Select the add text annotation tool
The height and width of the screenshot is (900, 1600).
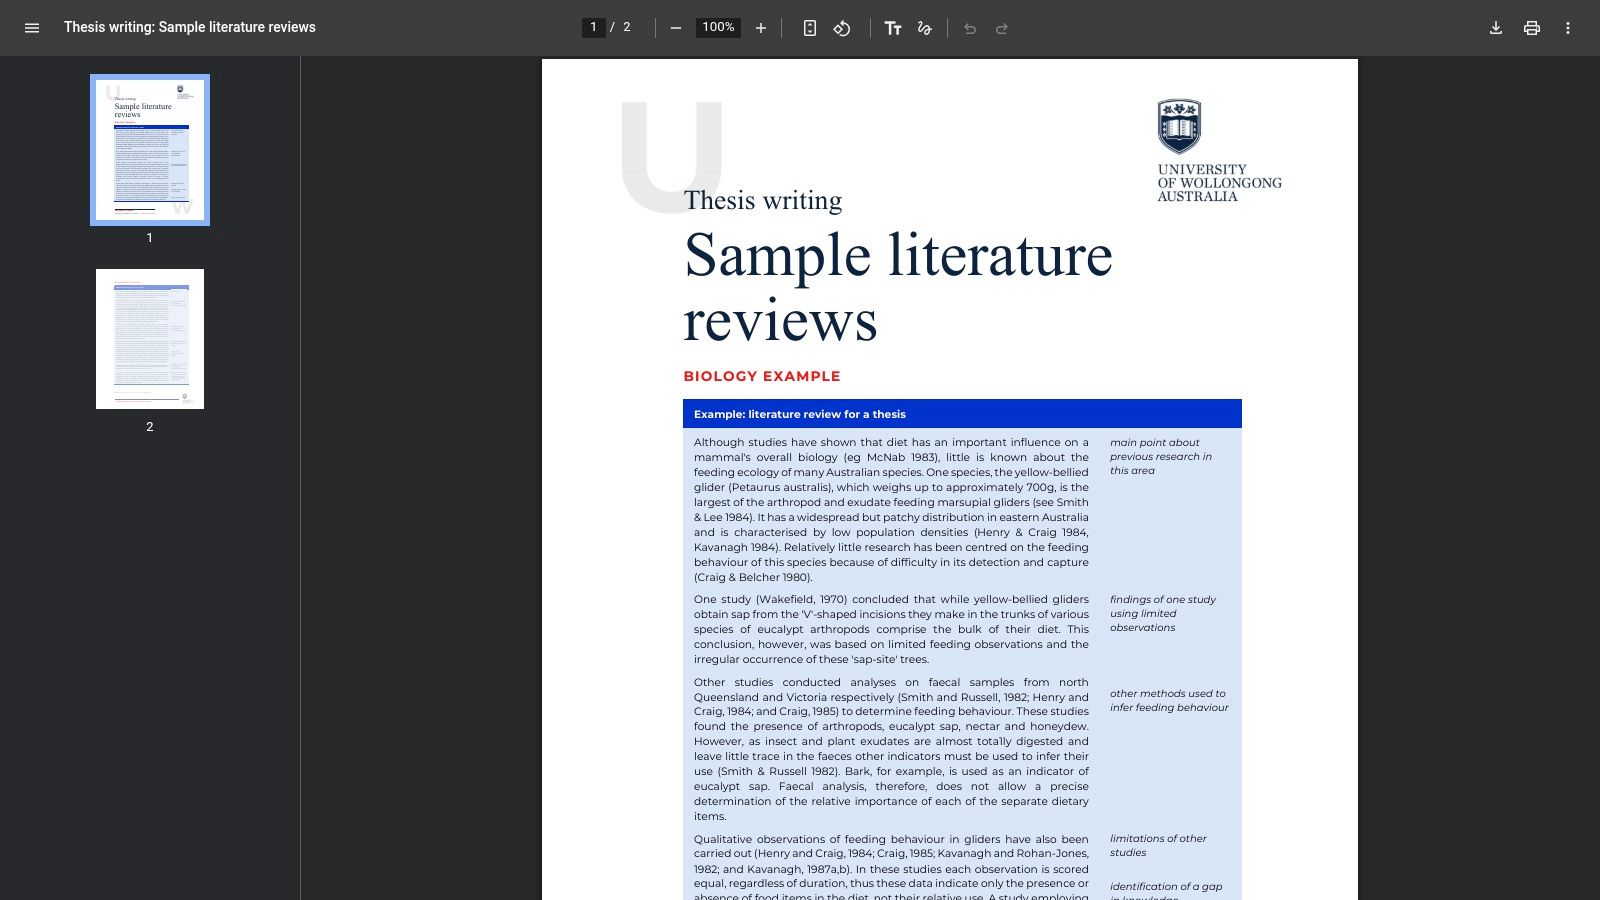pos(893,28)
